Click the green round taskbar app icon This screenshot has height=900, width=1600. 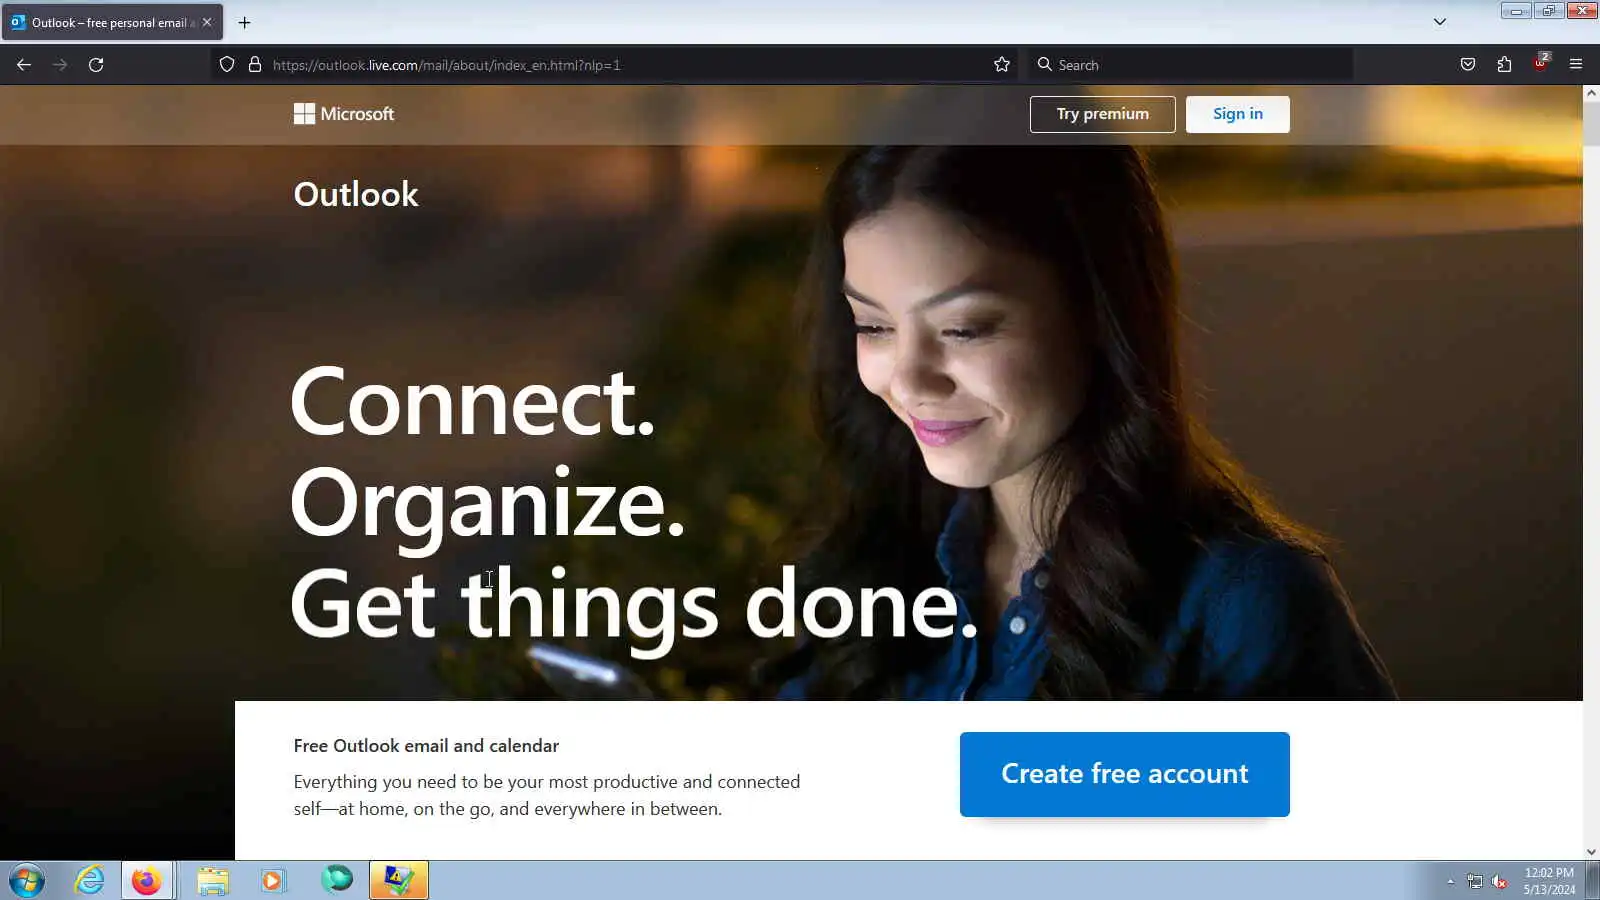pos(337,879)
